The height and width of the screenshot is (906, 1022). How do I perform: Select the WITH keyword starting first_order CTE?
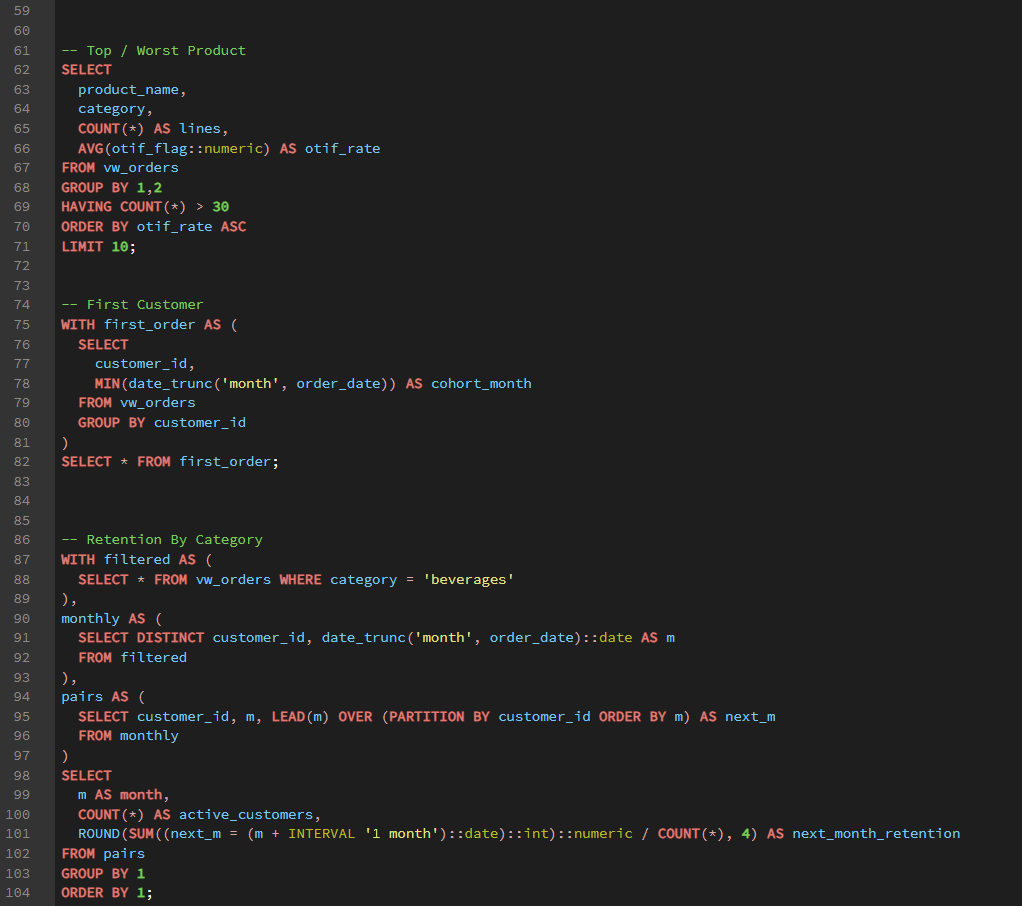pyautogui.click(x=77, y=324)
